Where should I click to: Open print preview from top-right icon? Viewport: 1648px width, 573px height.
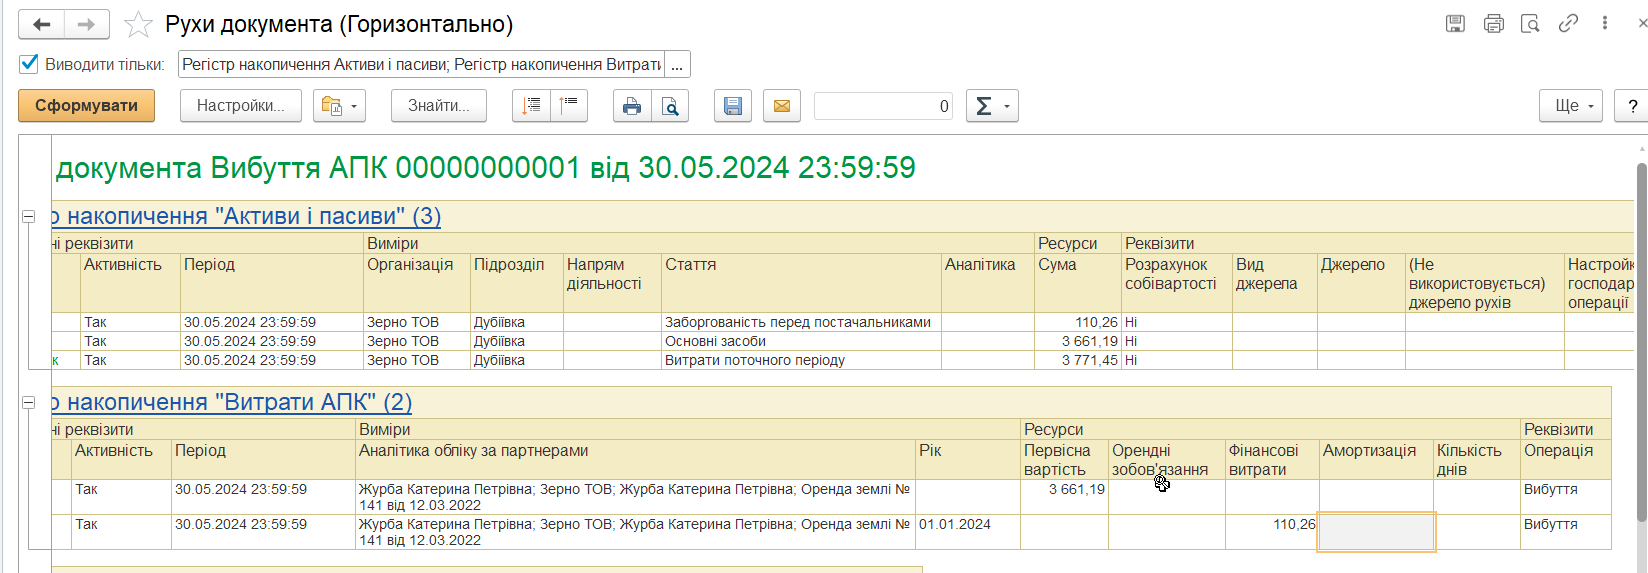(x=1530, y=23)
